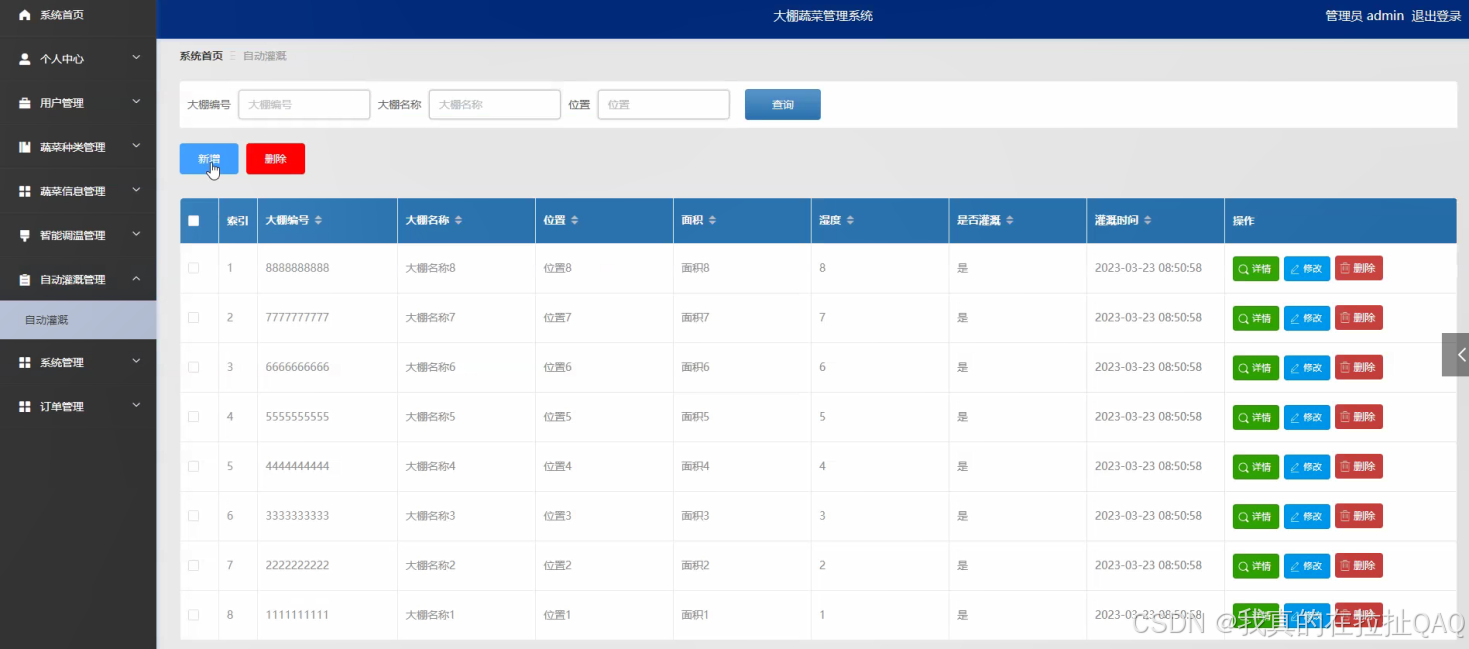Check the checkbox for row 4444444444
Image resolution: width=1469 pixels, height=649 pixels.
click(x=194, y=466)
